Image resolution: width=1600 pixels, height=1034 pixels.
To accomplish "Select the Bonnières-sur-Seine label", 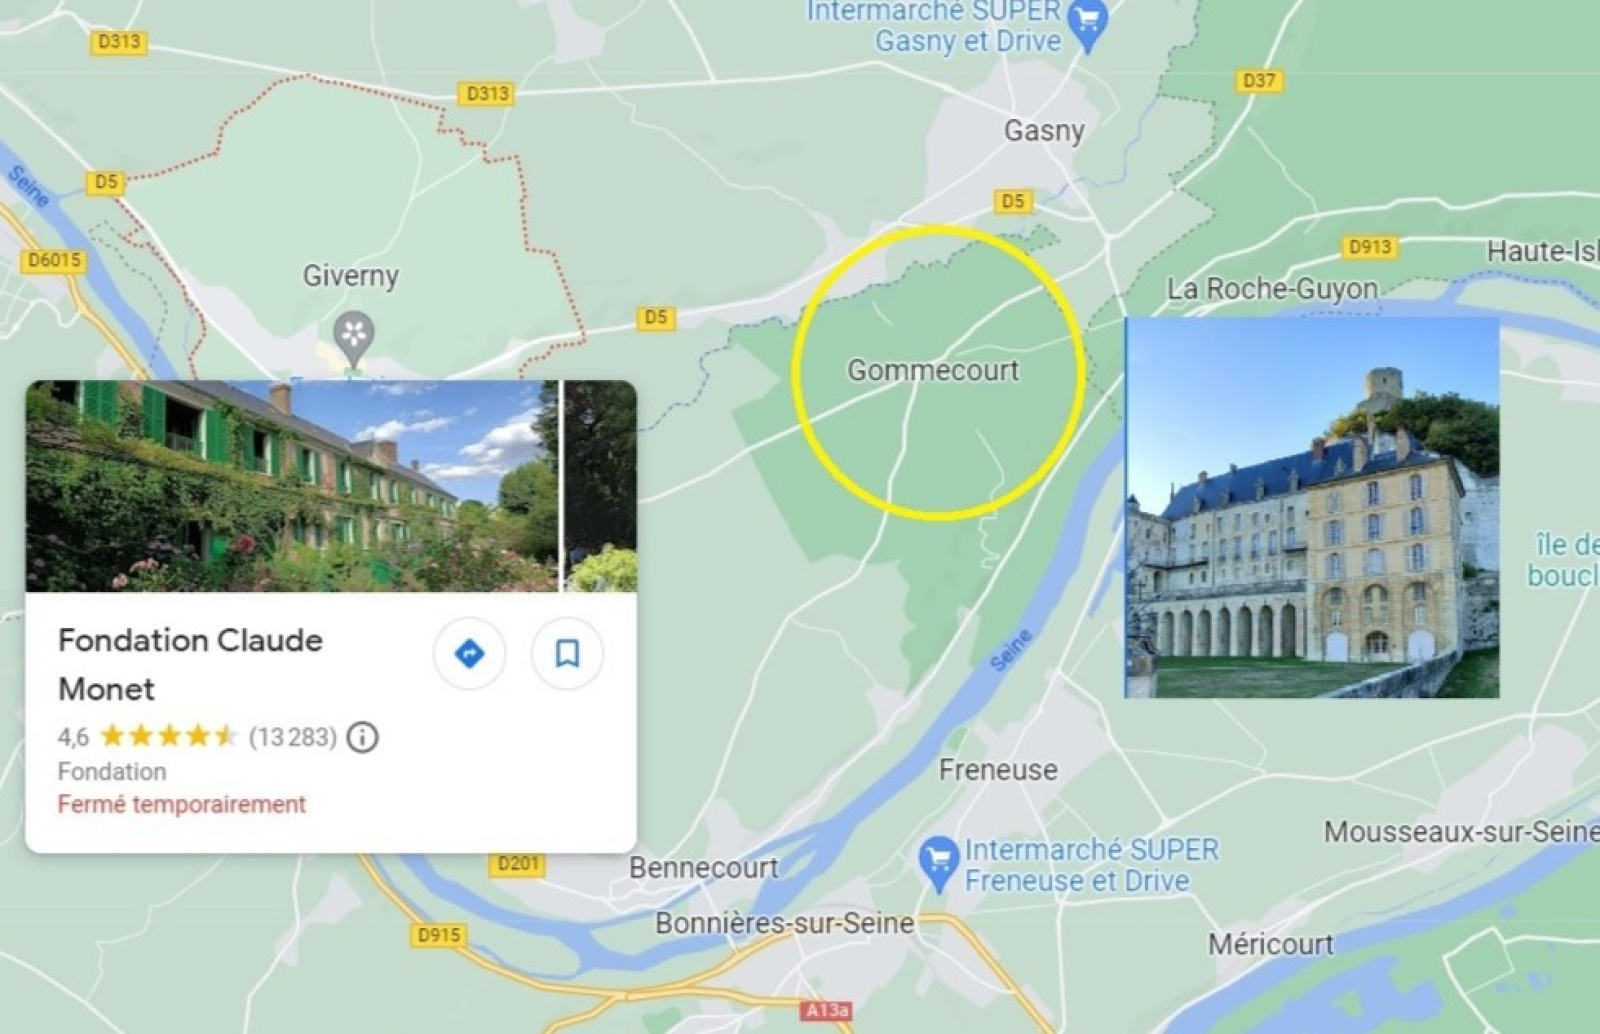I will pos(784,923).
